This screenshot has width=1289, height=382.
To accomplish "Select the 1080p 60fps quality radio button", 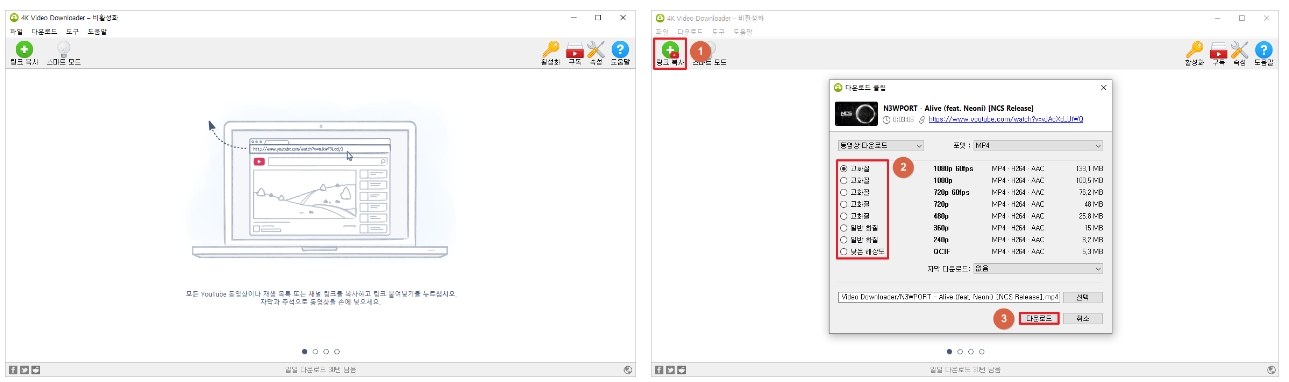I will [845, 168].
